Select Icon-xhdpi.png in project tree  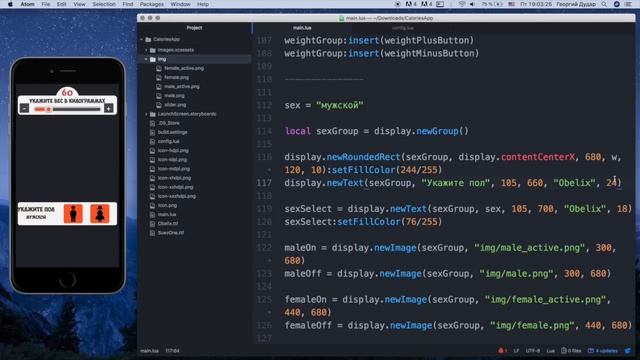tap(174, 178)
